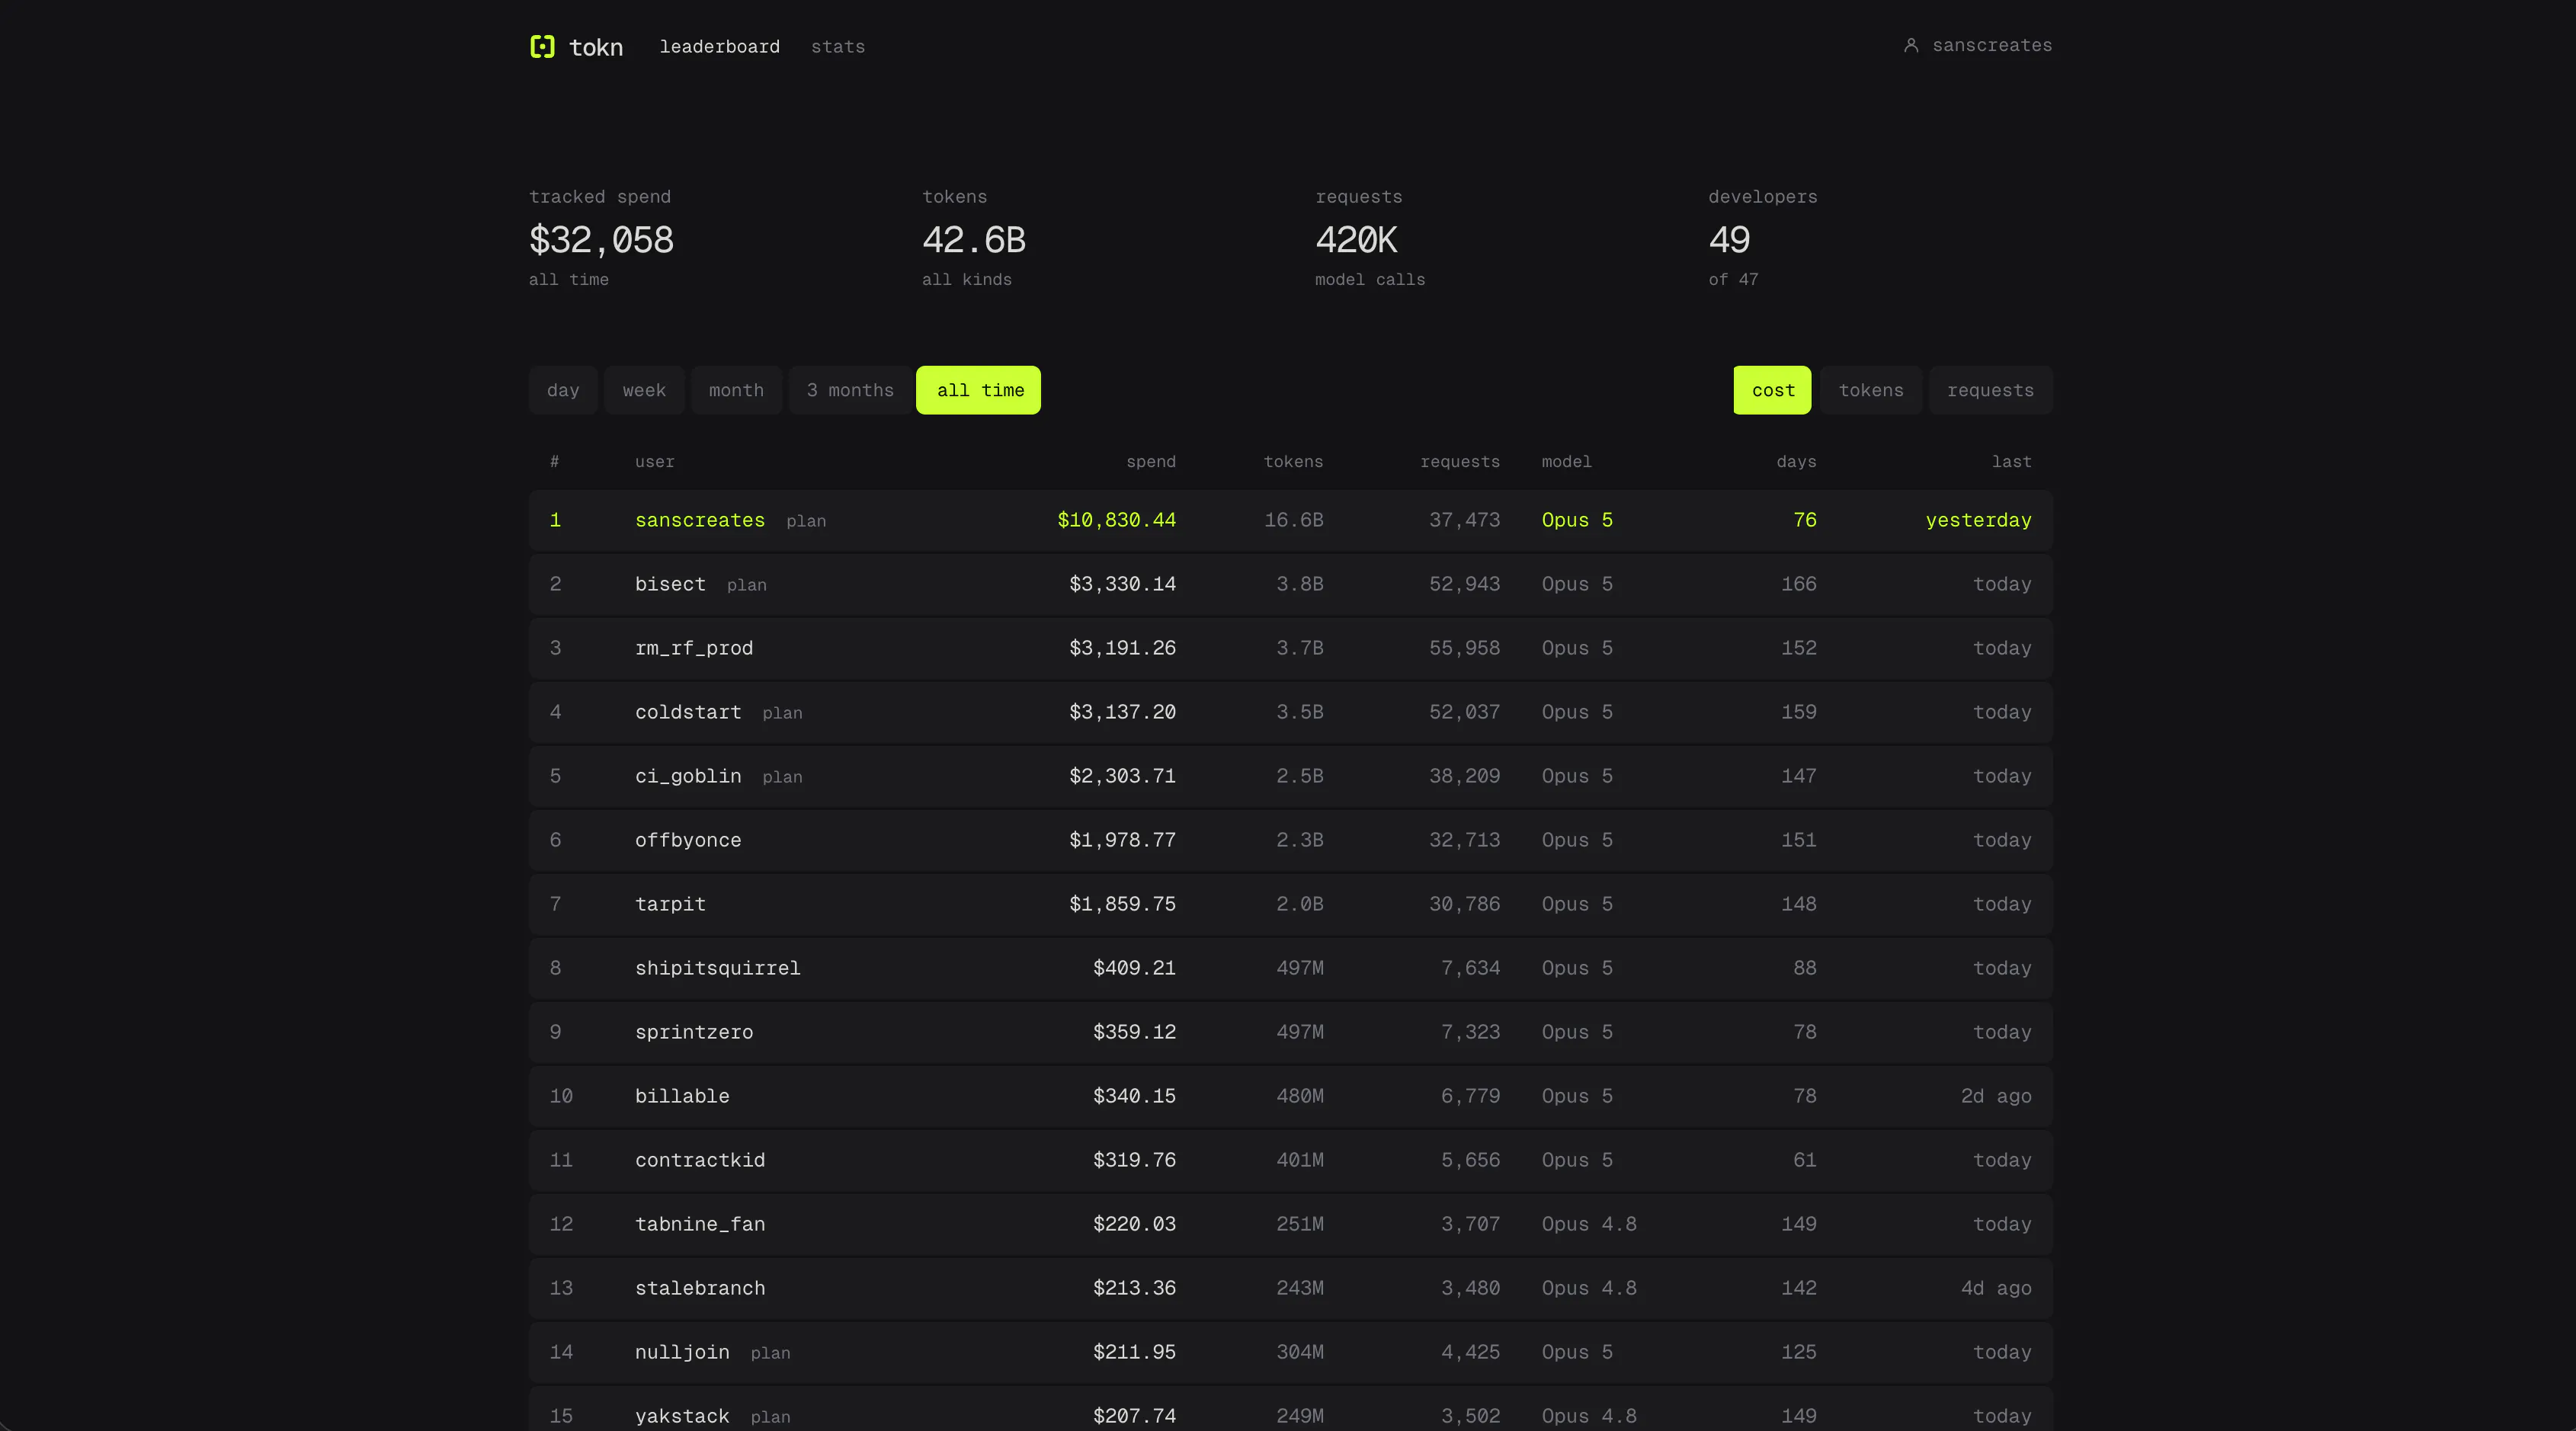Open user tarpit in the table
This screenshot has height=1431, width=2576.
click(670, 904)
